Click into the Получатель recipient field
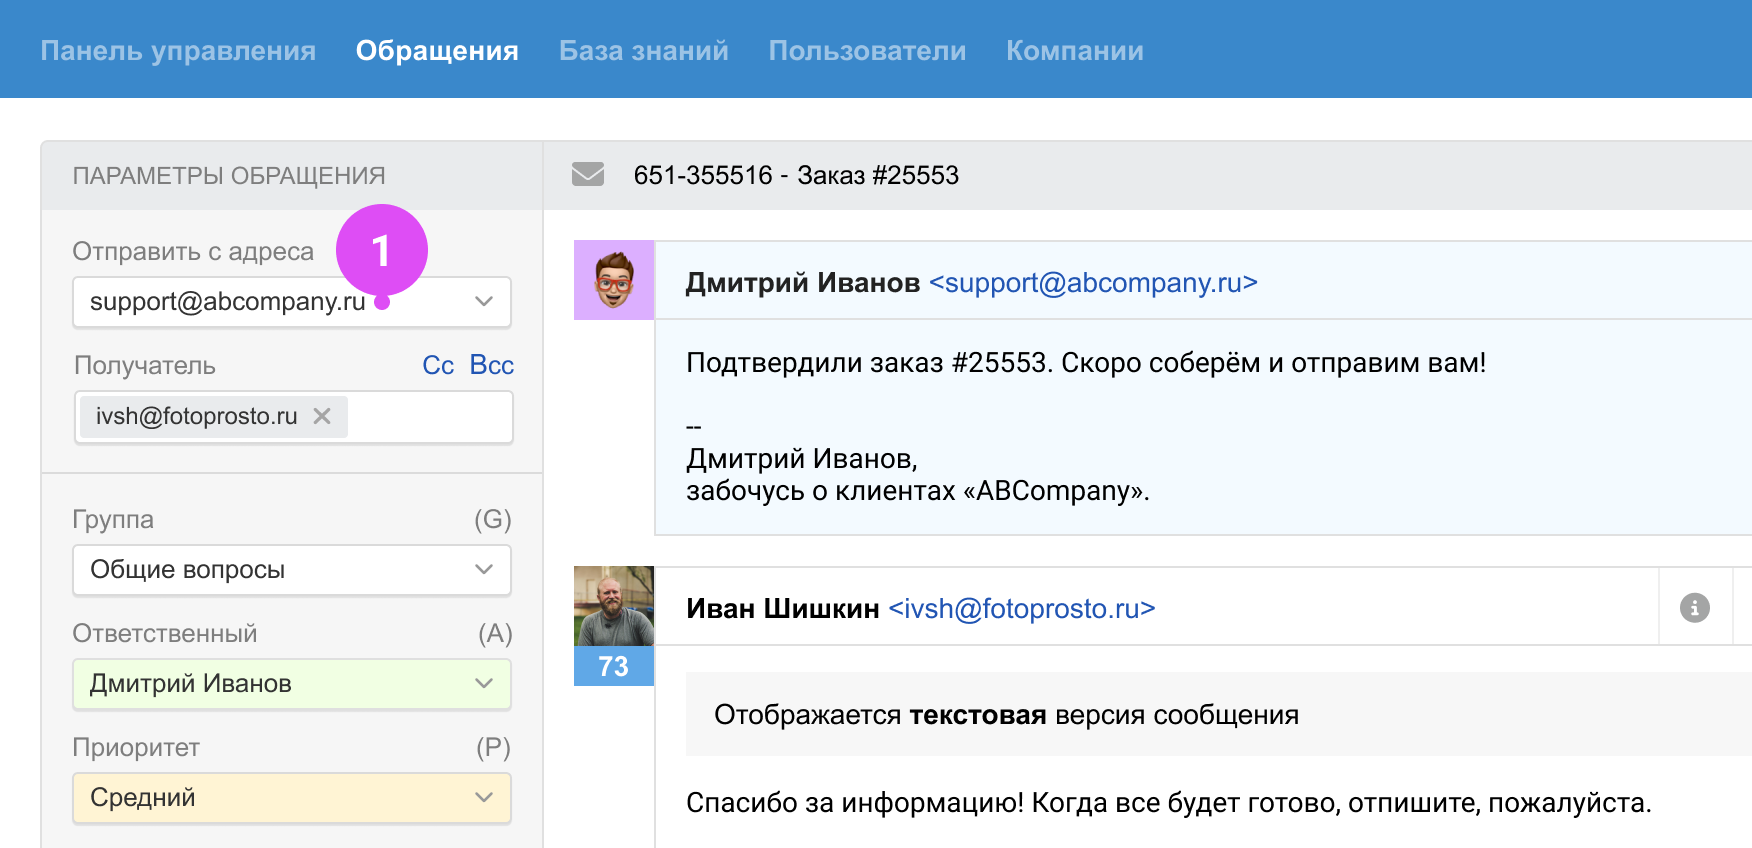 point(428,417)
